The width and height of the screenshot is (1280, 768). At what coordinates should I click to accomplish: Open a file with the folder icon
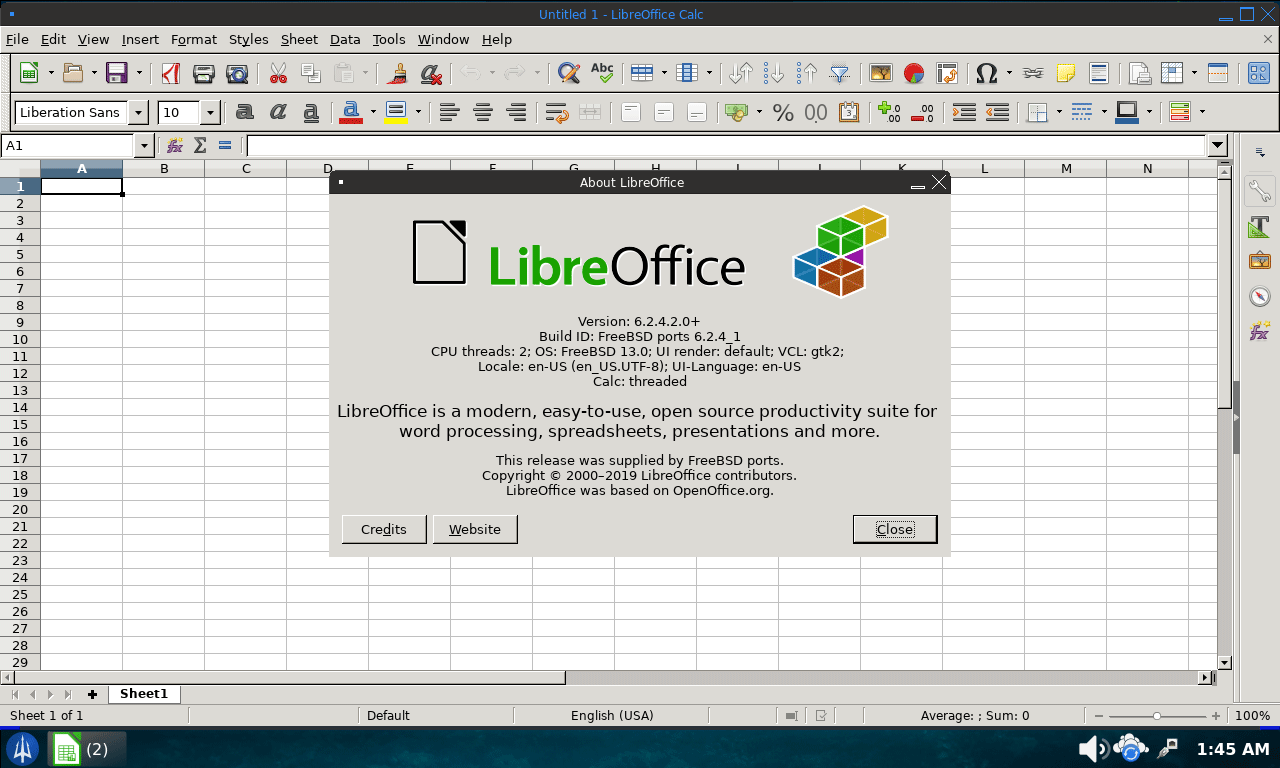click(72, 73)
